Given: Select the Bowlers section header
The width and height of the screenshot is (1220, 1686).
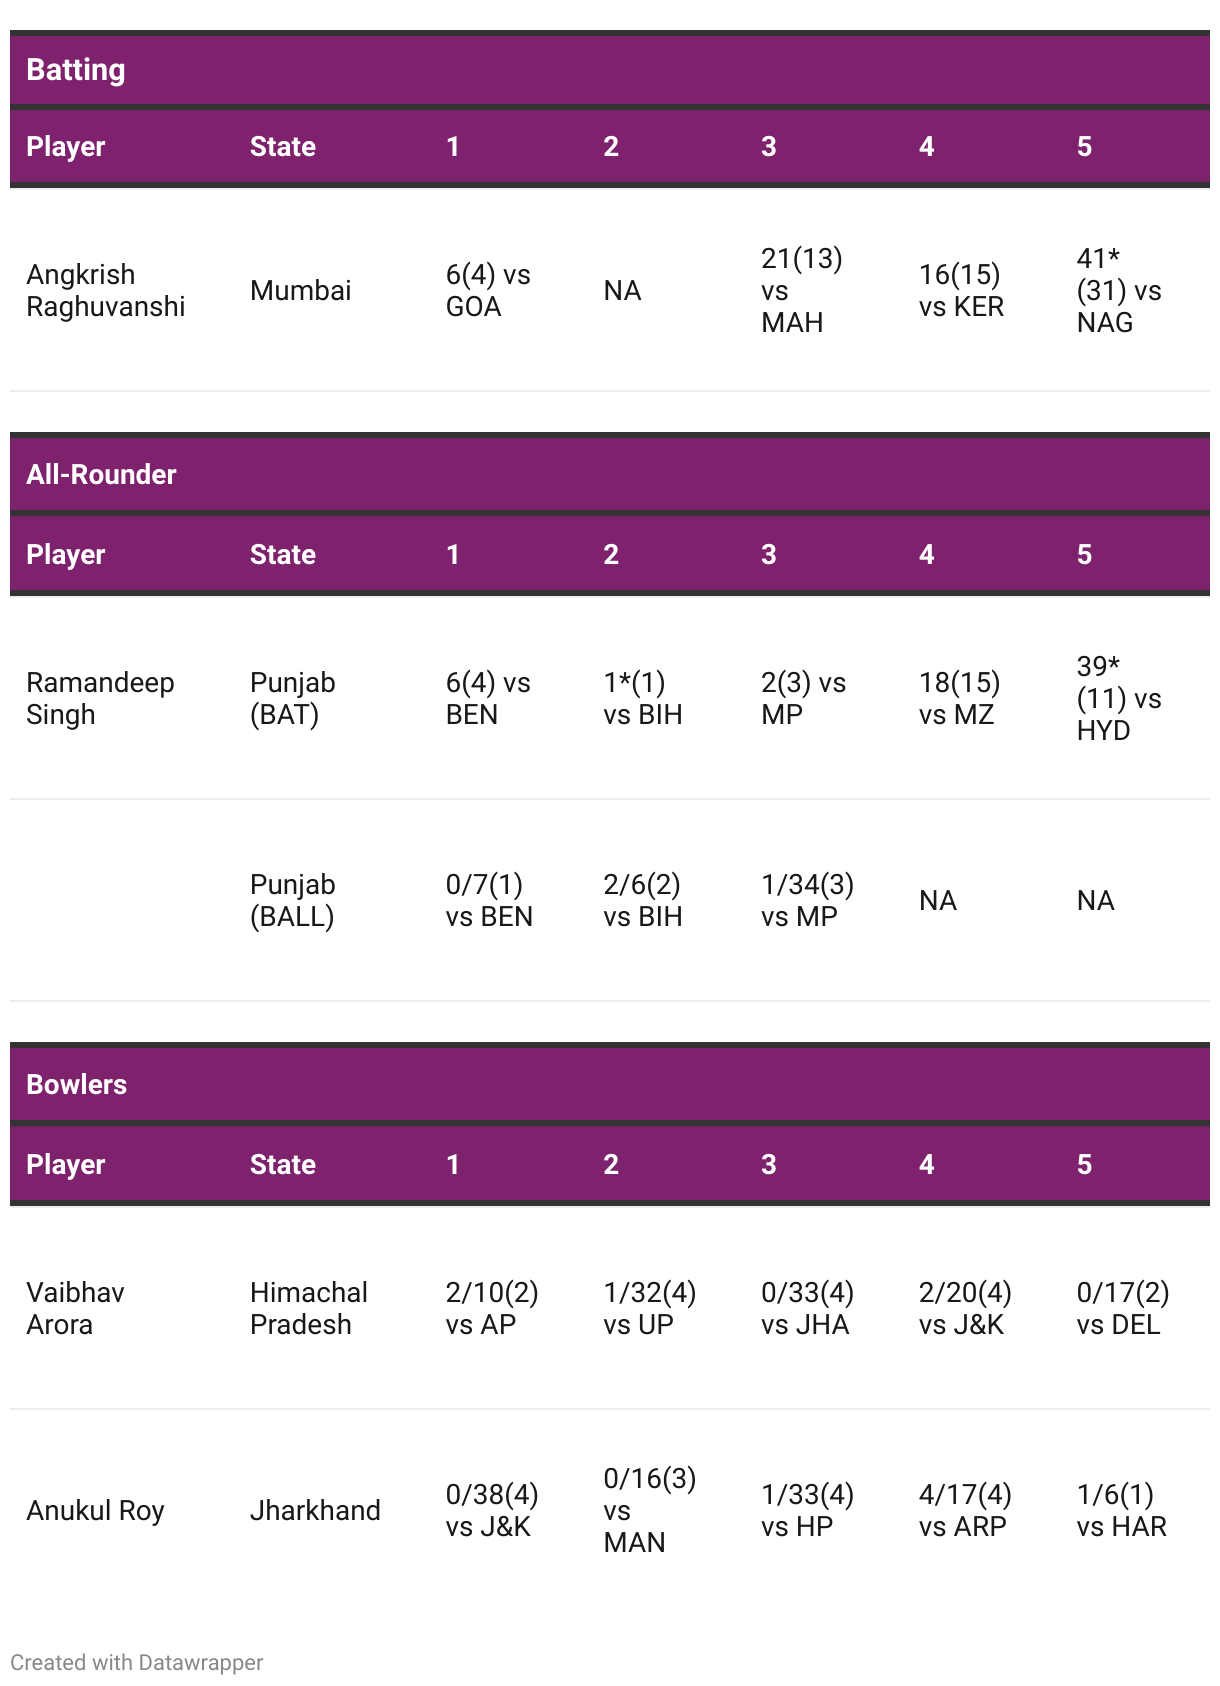Looking at the screenshot, I should (x=77, y=1084).
